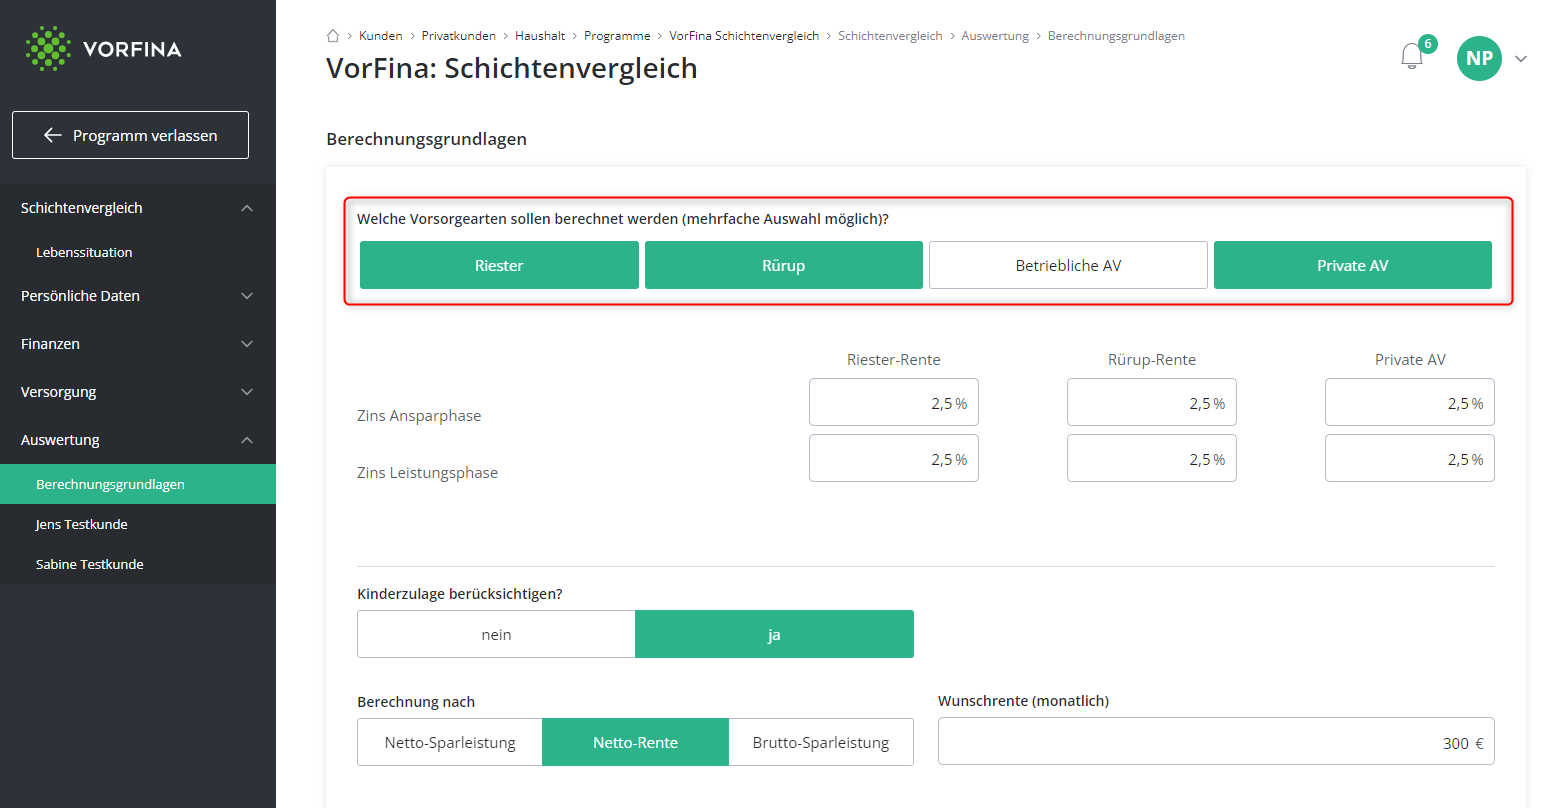Click the home breadcrumb icon
This screenshot has height=808, width=1561.
click(333, 36)
